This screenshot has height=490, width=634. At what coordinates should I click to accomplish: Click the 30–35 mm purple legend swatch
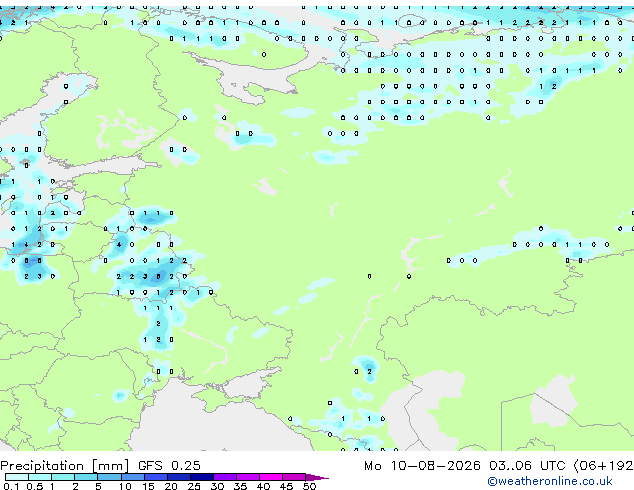pyautogui.click(x=224, y=477)
